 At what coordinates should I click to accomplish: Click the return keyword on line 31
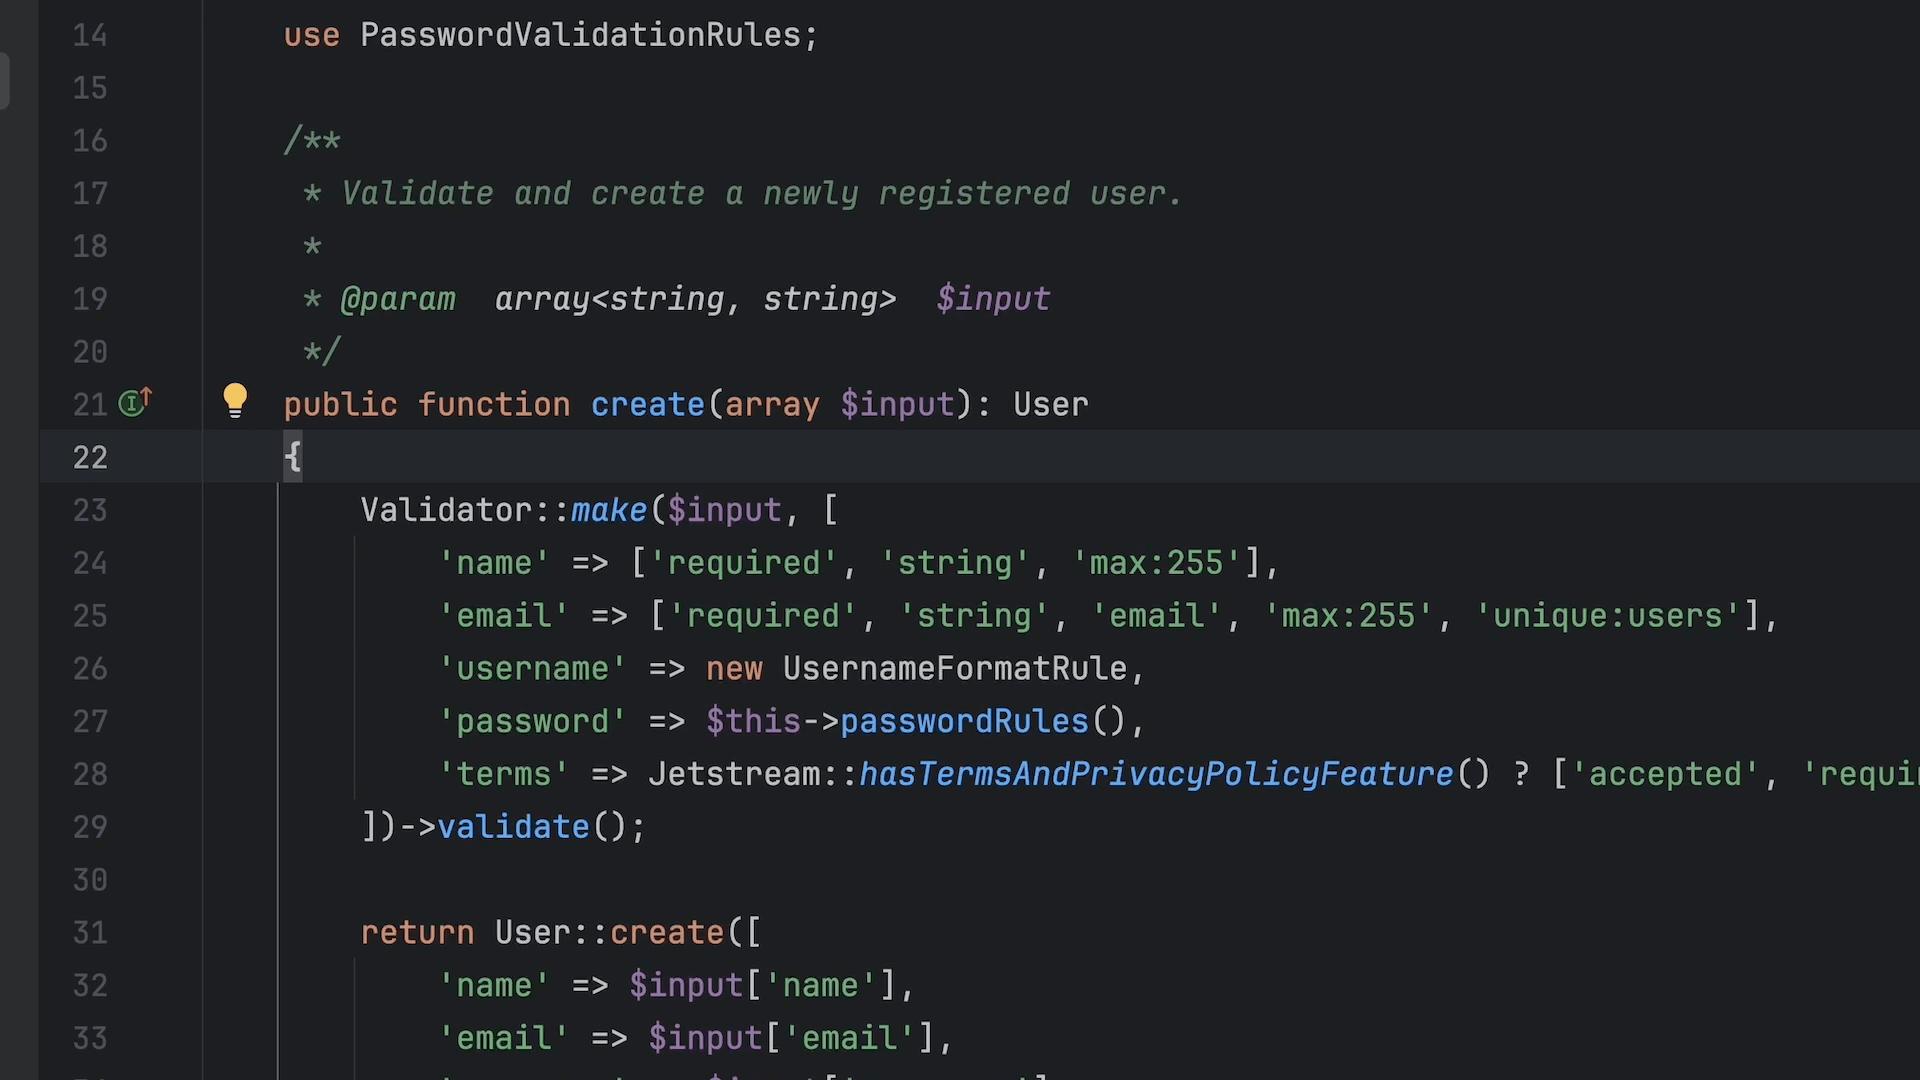pos(417,931)
